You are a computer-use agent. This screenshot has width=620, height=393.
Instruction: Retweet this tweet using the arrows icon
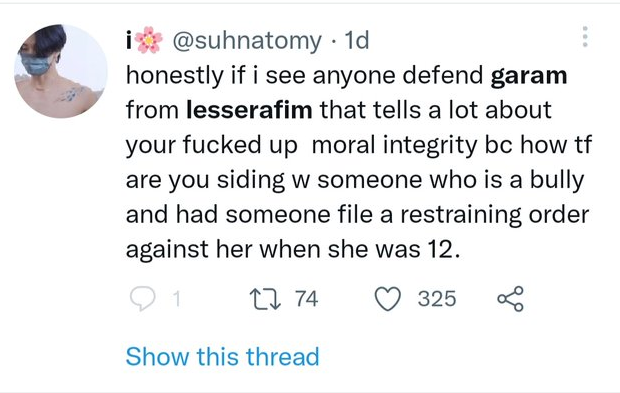pos(265,299)
